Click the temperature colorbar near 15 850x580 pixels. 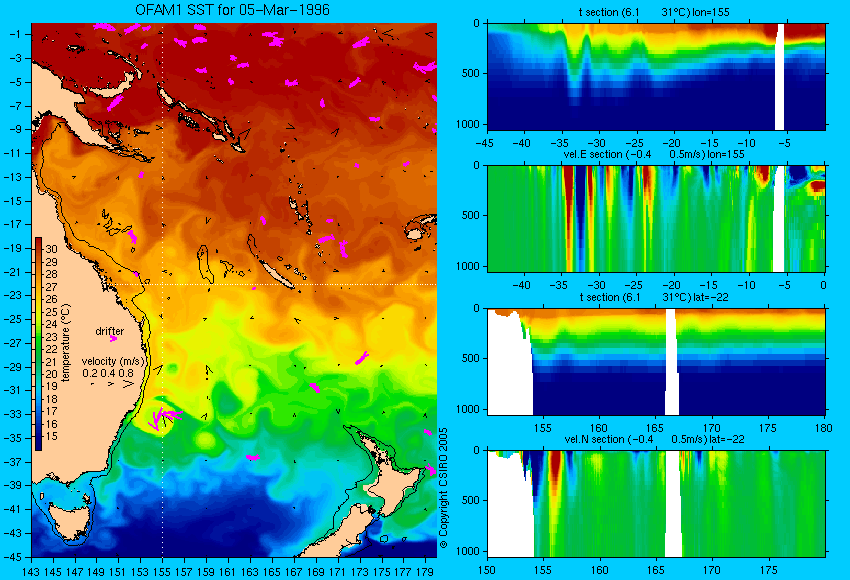point(38,436)
